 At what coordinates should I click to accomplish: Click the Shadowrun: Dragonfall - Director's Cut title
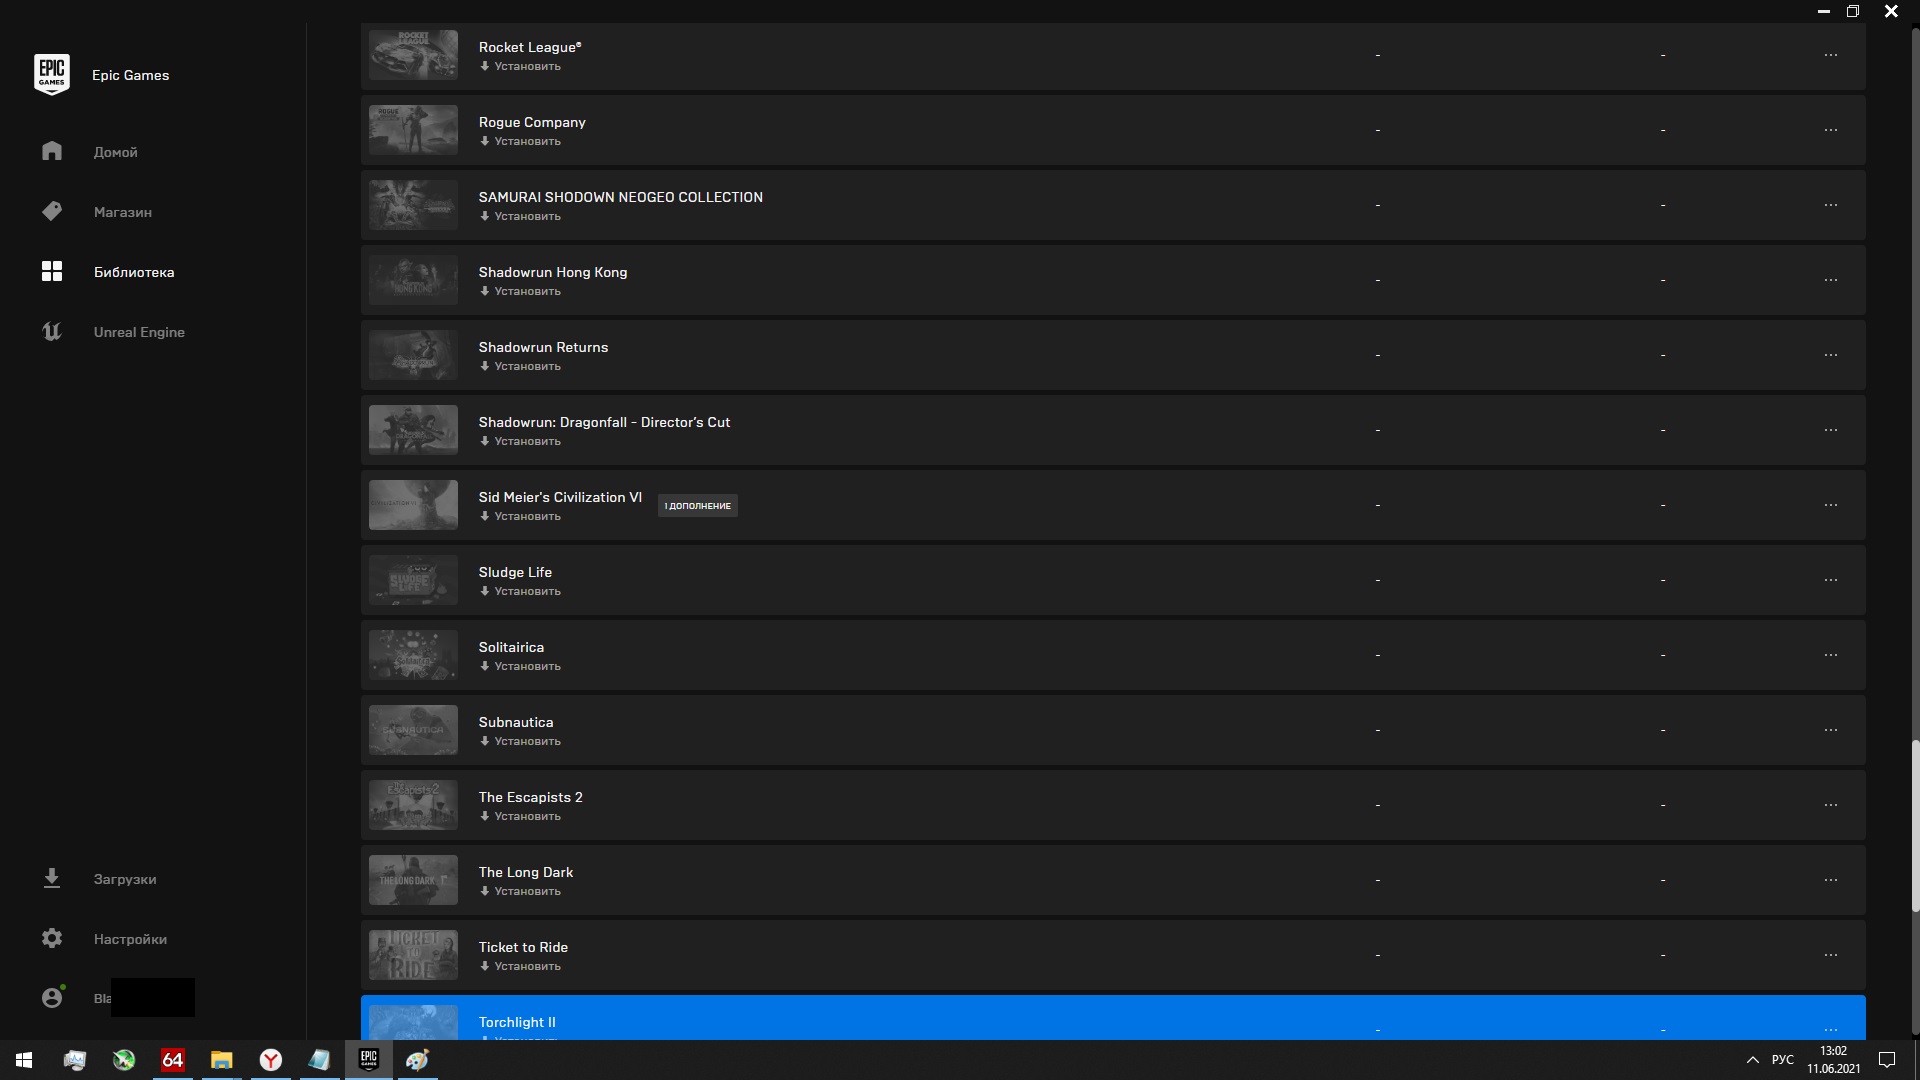coord(604,422)
